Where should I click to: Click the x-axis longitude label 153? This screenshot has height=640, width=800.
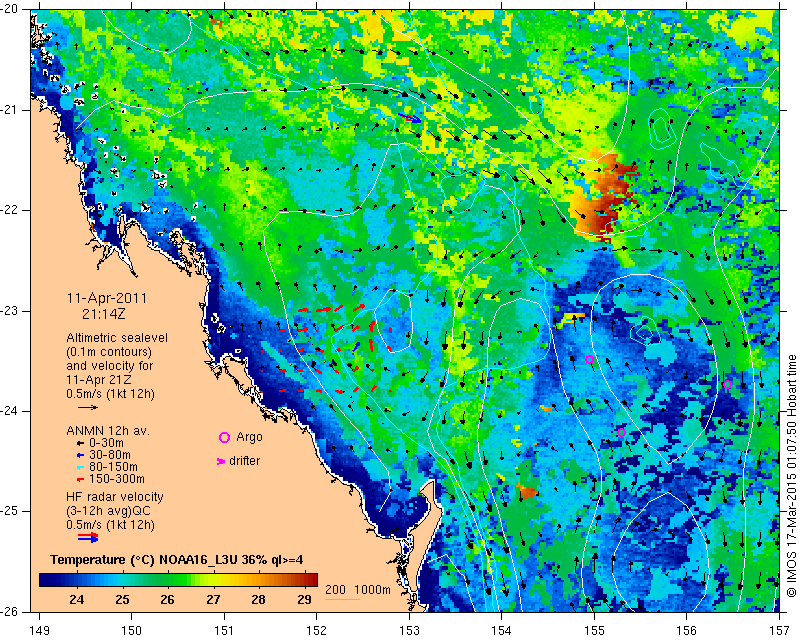[409, 631]
